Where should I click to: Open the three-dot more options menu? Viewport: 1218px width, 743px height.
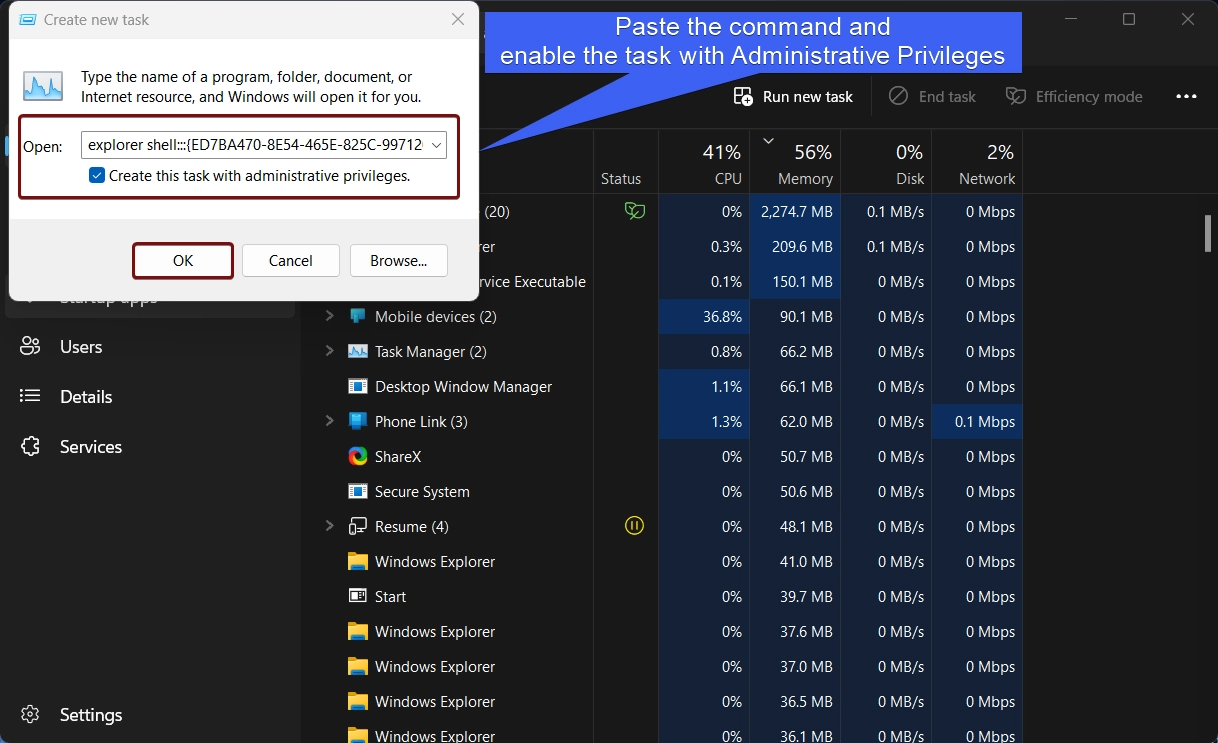(1186, 96)
